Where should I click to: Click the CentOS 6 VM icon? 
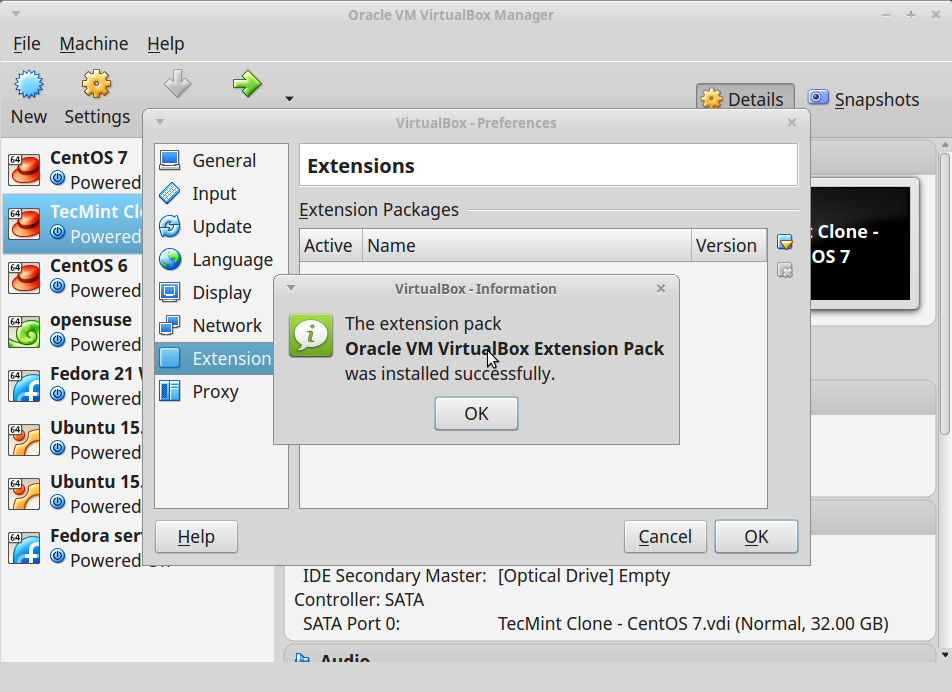click(x=24, y=277)
